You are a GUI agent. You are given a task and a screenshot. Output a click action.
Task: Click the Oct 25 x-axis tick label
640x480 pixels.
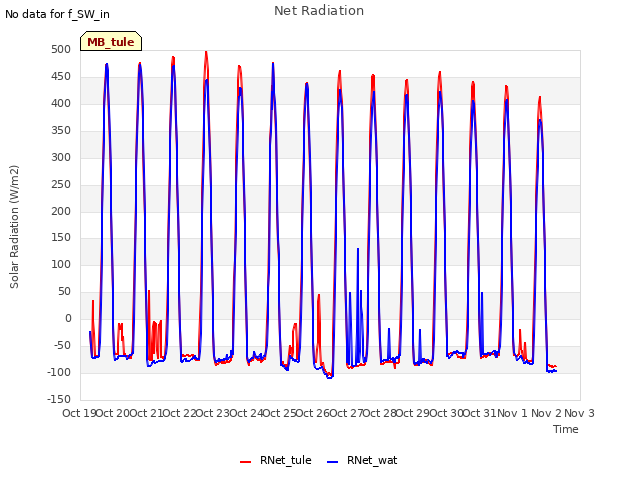point(279,413)
